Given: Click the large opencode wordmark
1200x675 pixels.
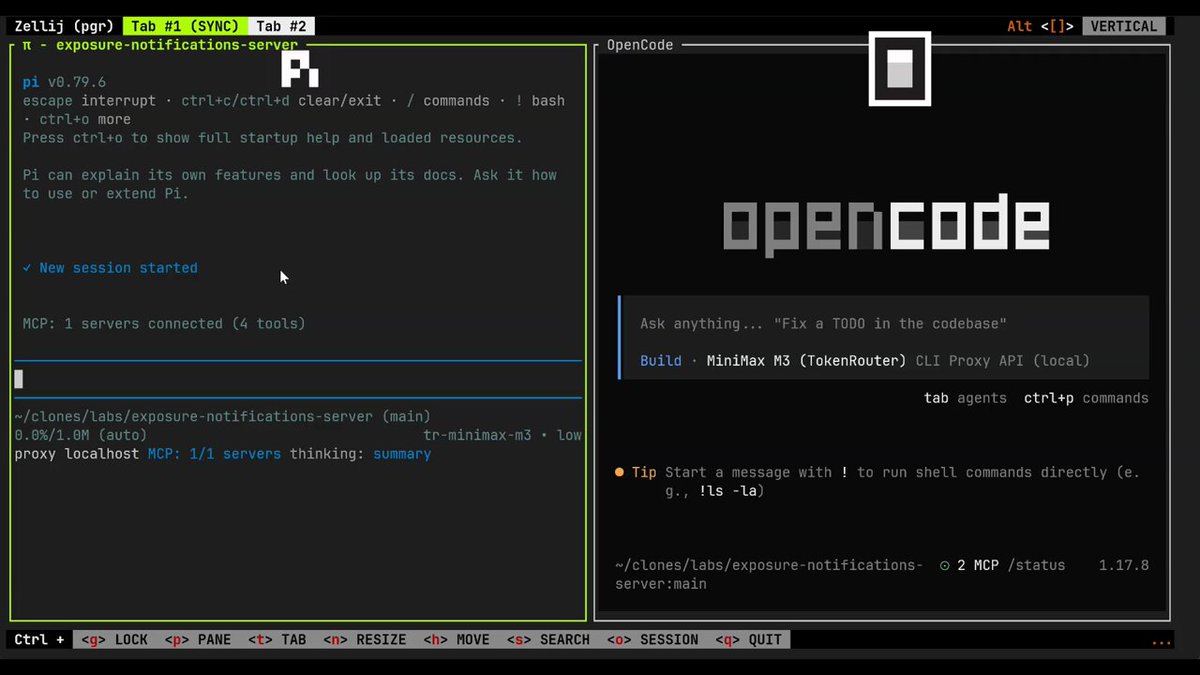Looking at the screenshot, I should [886, 225].
